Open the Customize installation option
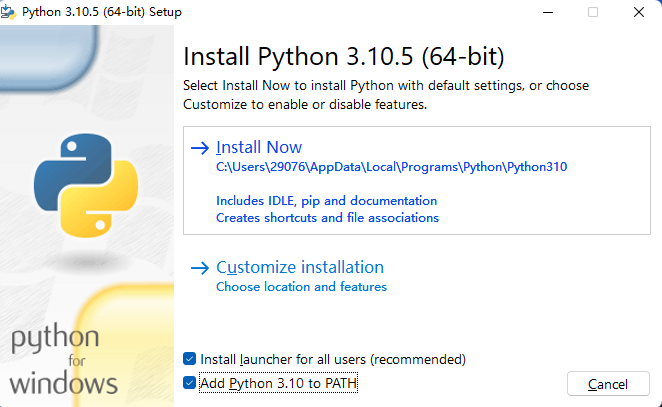Image resolution: width=662 pixels, height=407 pixels. point(300,268)
